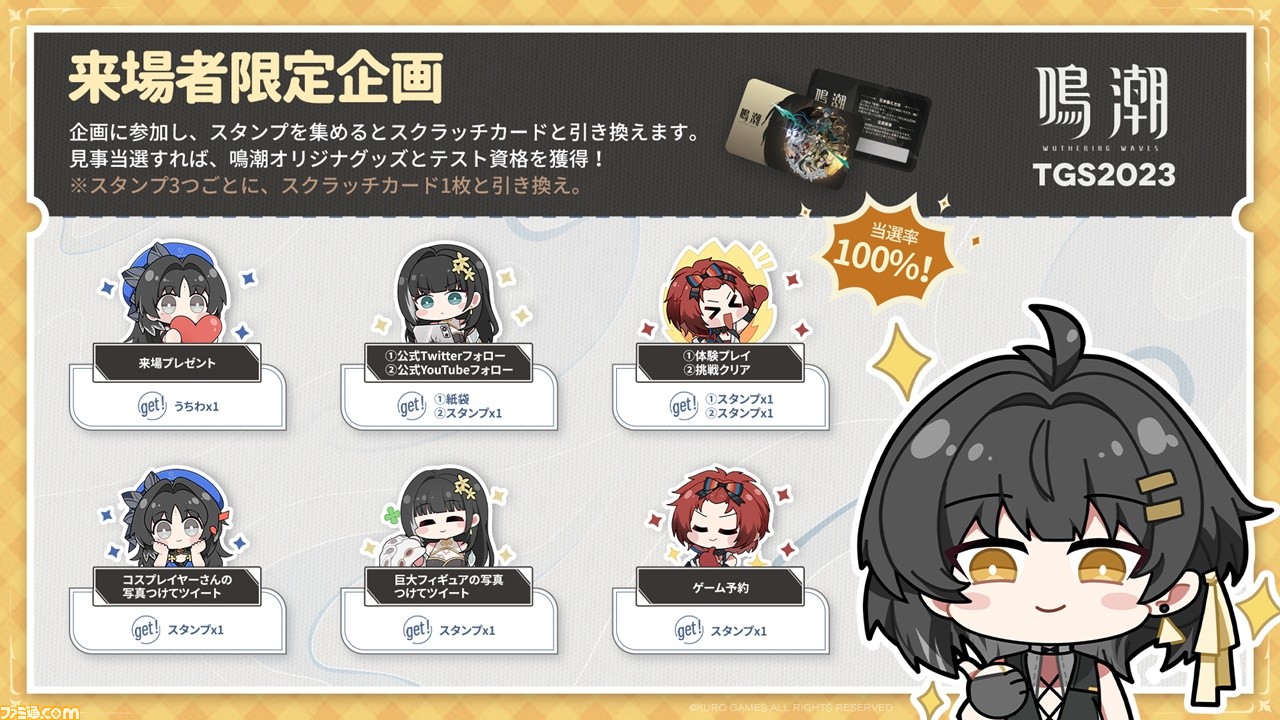The image size is (1280, 720).
Task: Click the chibi girl hugging white plush
Action: 446,517
